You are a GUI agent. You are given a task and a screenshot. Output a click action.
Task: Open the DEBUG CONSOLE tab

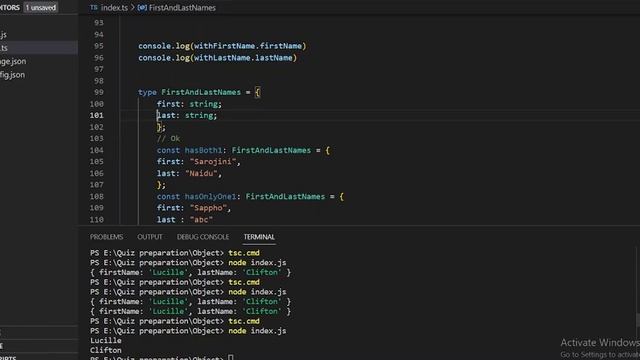203,237
